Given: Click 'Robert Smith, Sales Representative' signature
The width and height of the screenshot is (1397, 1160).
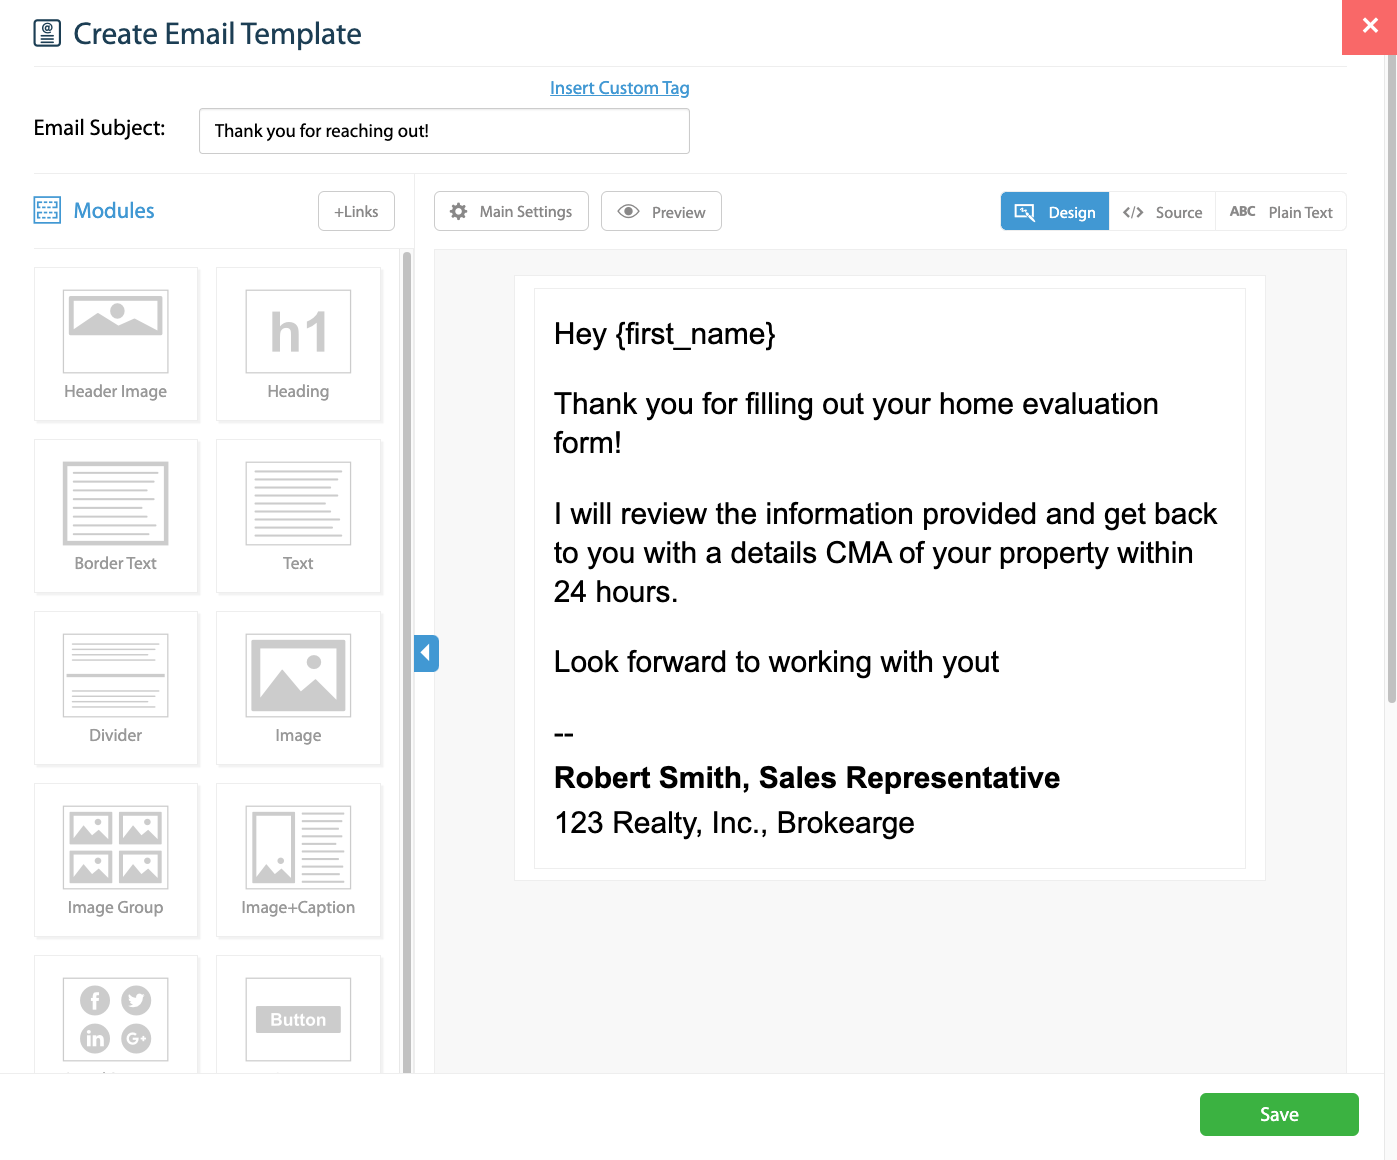Looking at the screenshot, I should pos(807,778).
